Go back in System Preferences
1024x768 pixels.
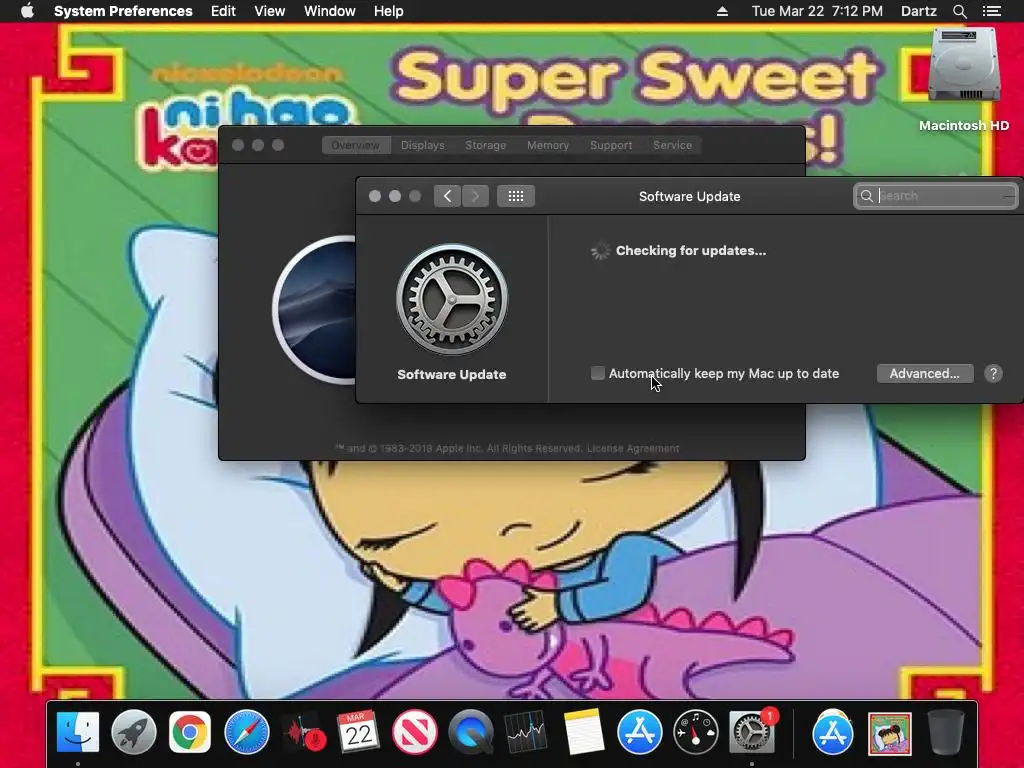(447, 196)
